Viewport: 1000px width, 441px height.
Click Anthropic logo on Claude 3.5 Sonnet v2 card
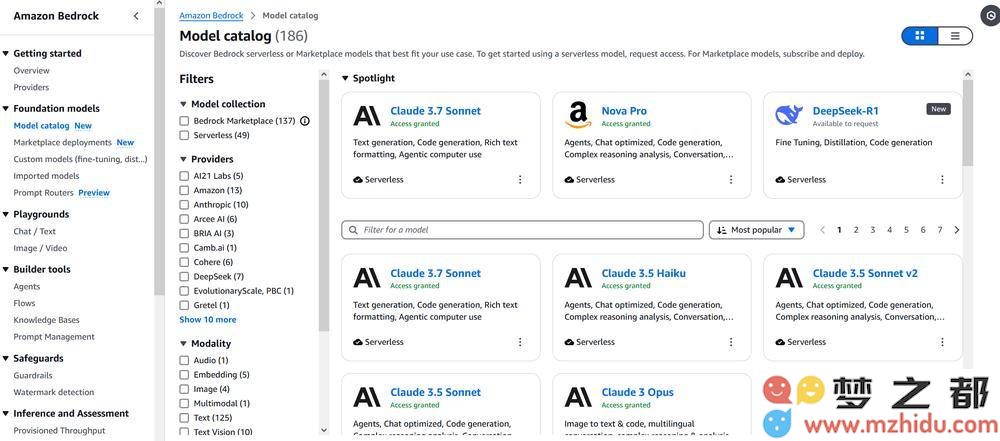(789, 278)
